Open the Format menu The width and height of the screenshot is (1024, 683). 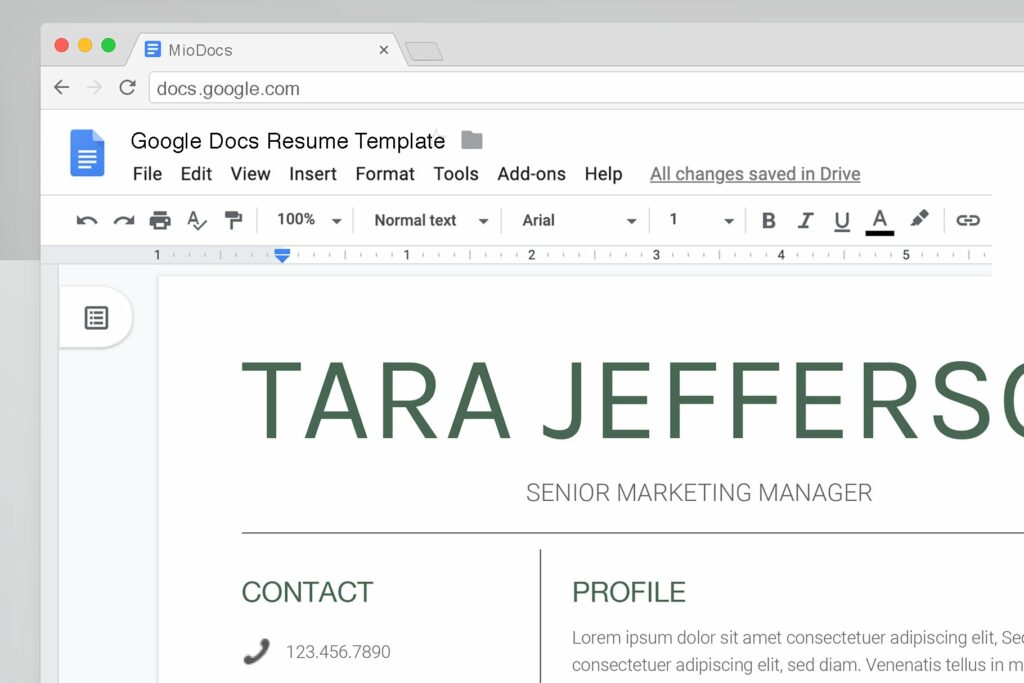coord(384,174)
